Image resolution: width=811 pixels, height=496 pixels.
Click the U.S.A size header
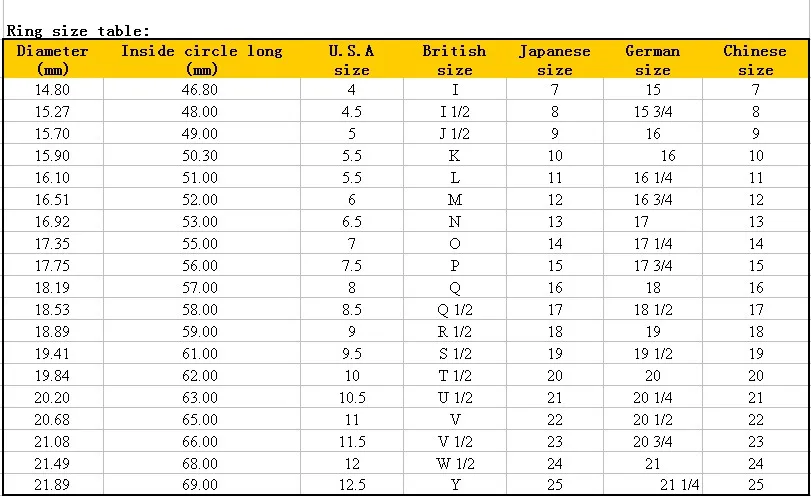point(352,60)
